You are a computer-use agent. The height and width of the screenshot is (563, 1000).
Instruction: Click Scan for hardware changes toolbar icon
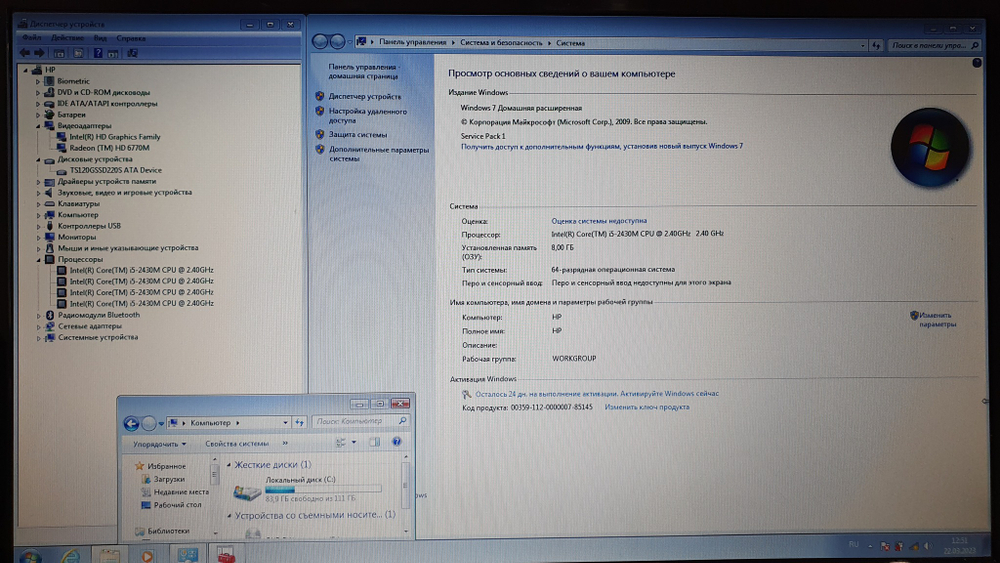pos(133,54)
